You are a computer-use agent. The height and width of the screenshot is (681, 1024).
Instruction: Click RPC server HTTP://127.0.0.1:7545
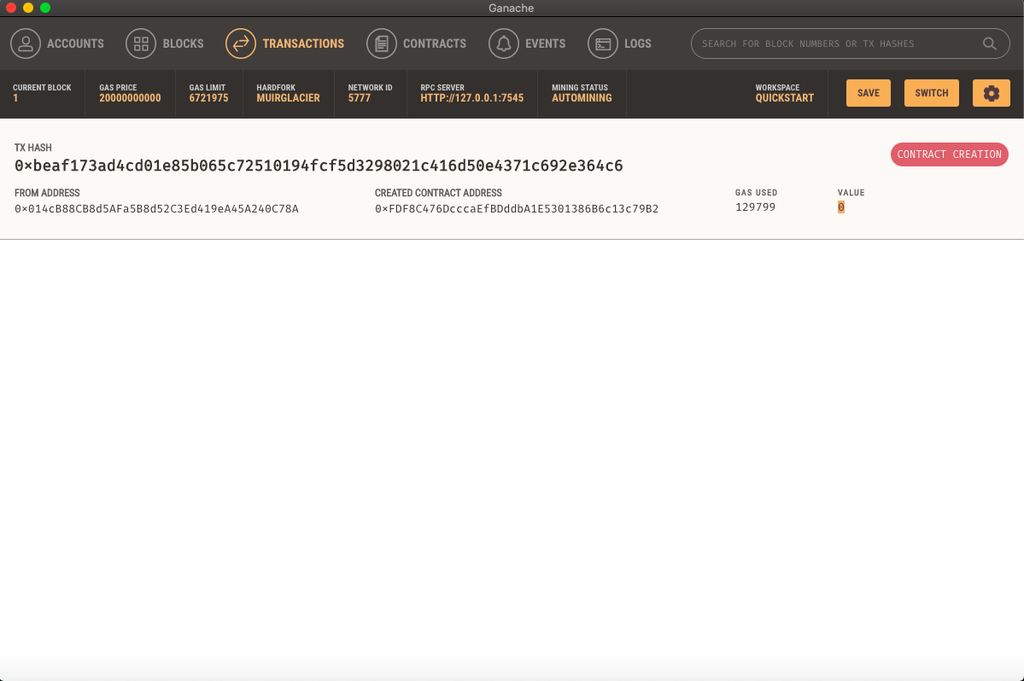tap(472, 98)
